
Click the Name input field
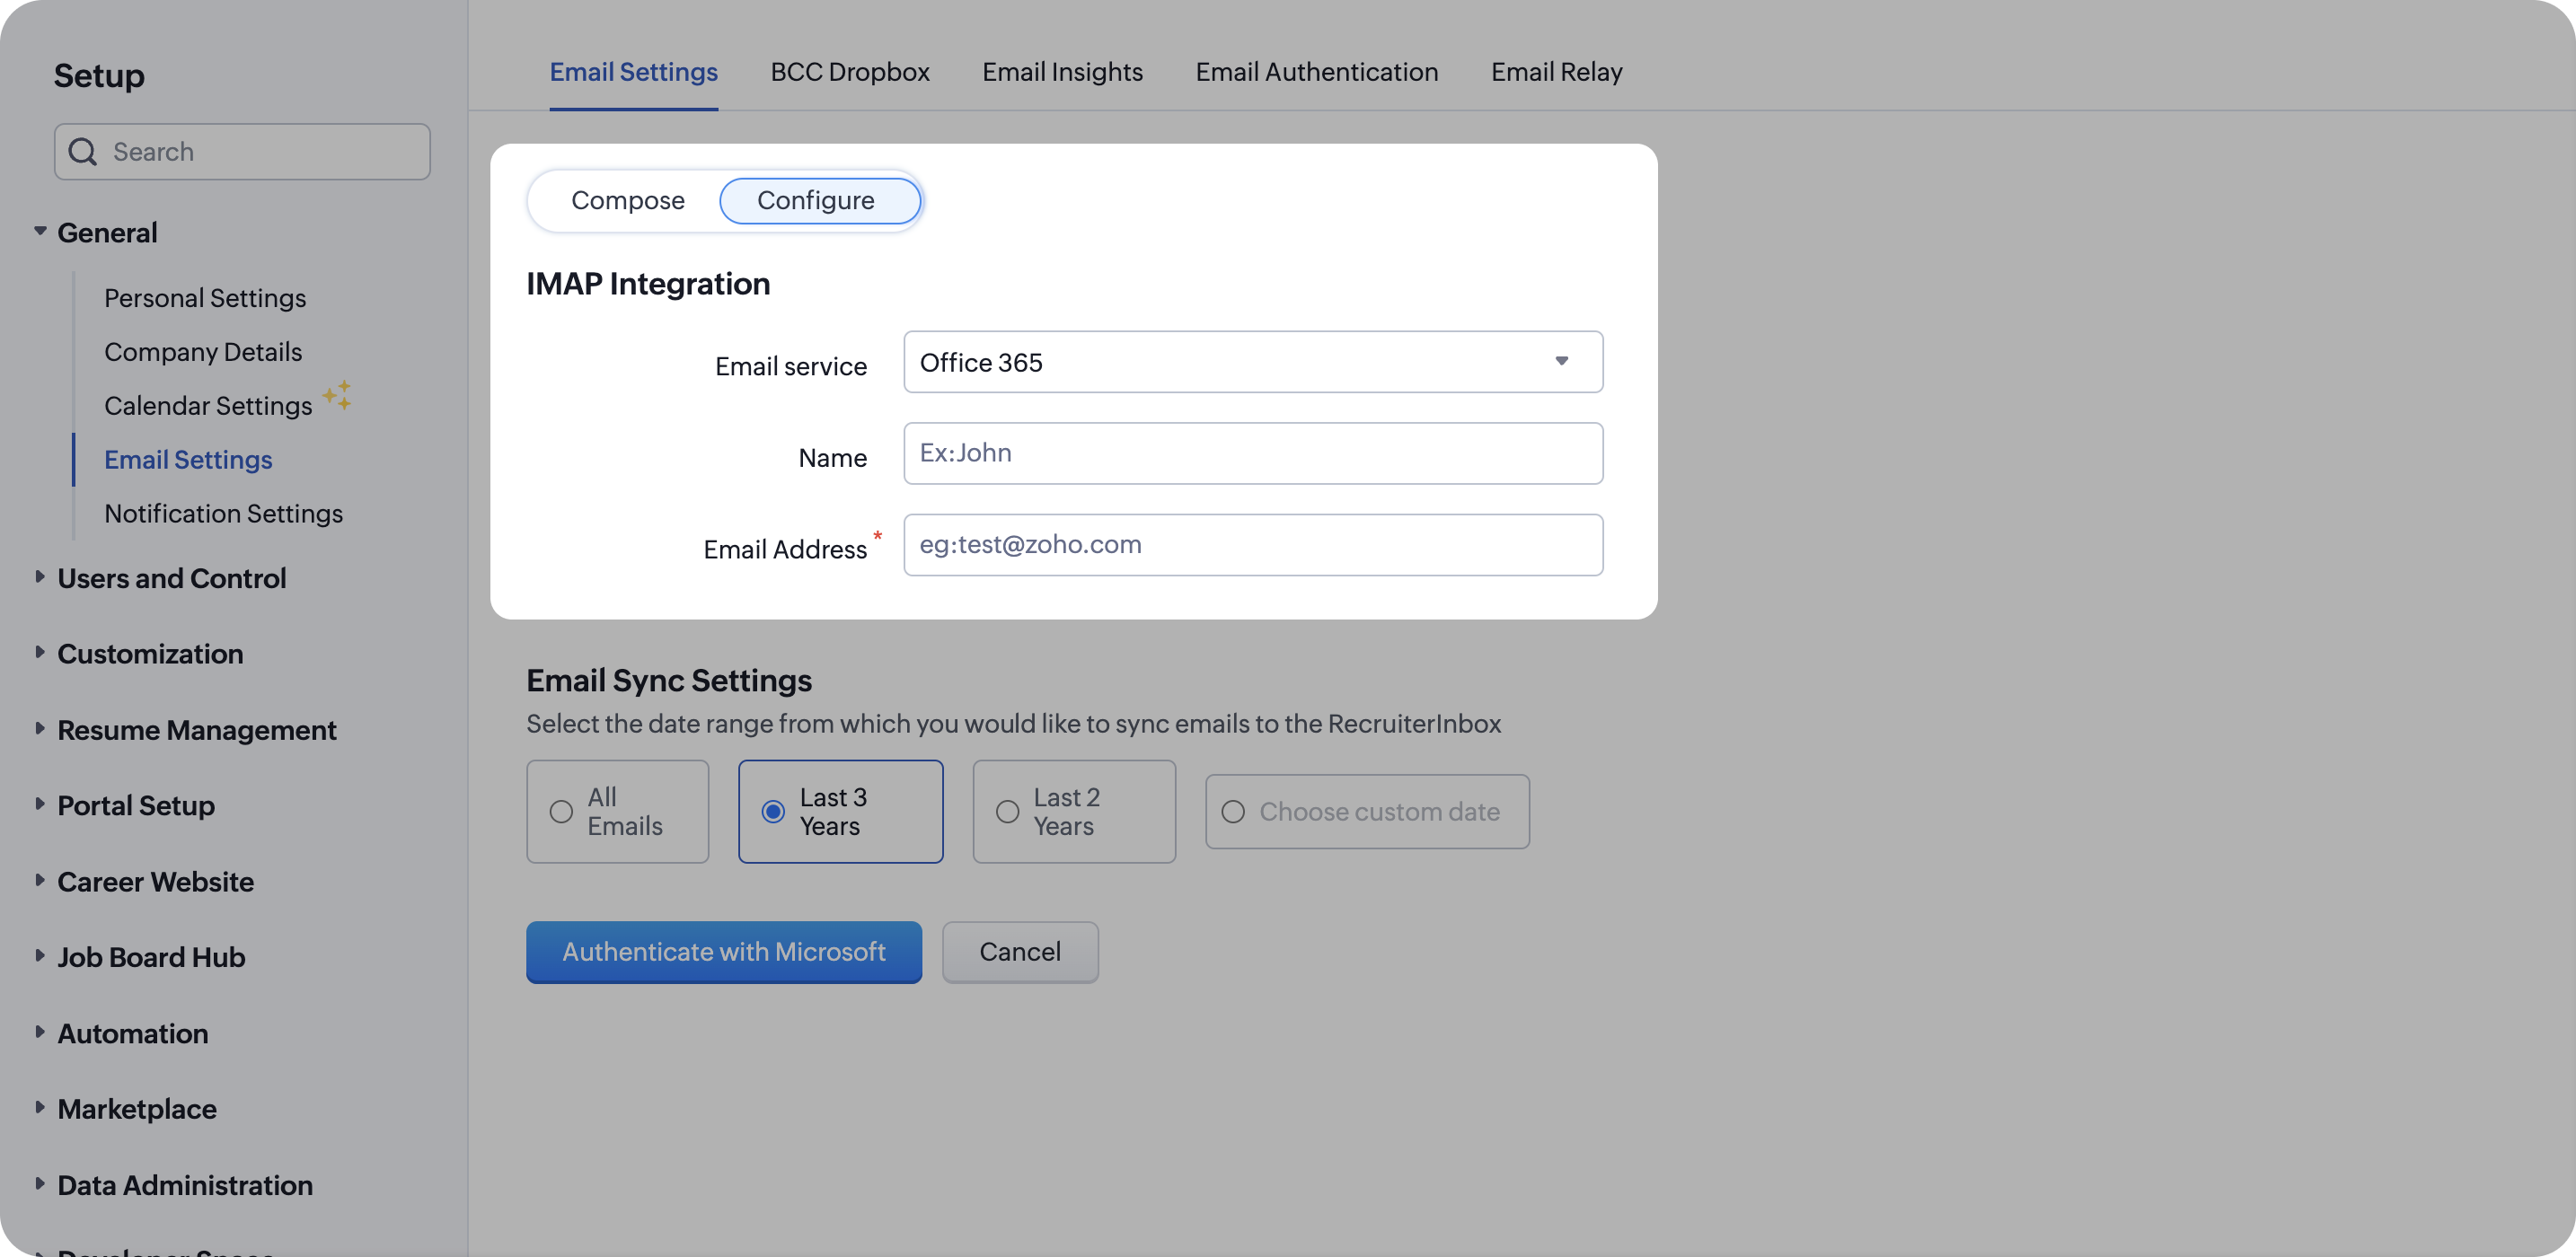point(1252,454)
